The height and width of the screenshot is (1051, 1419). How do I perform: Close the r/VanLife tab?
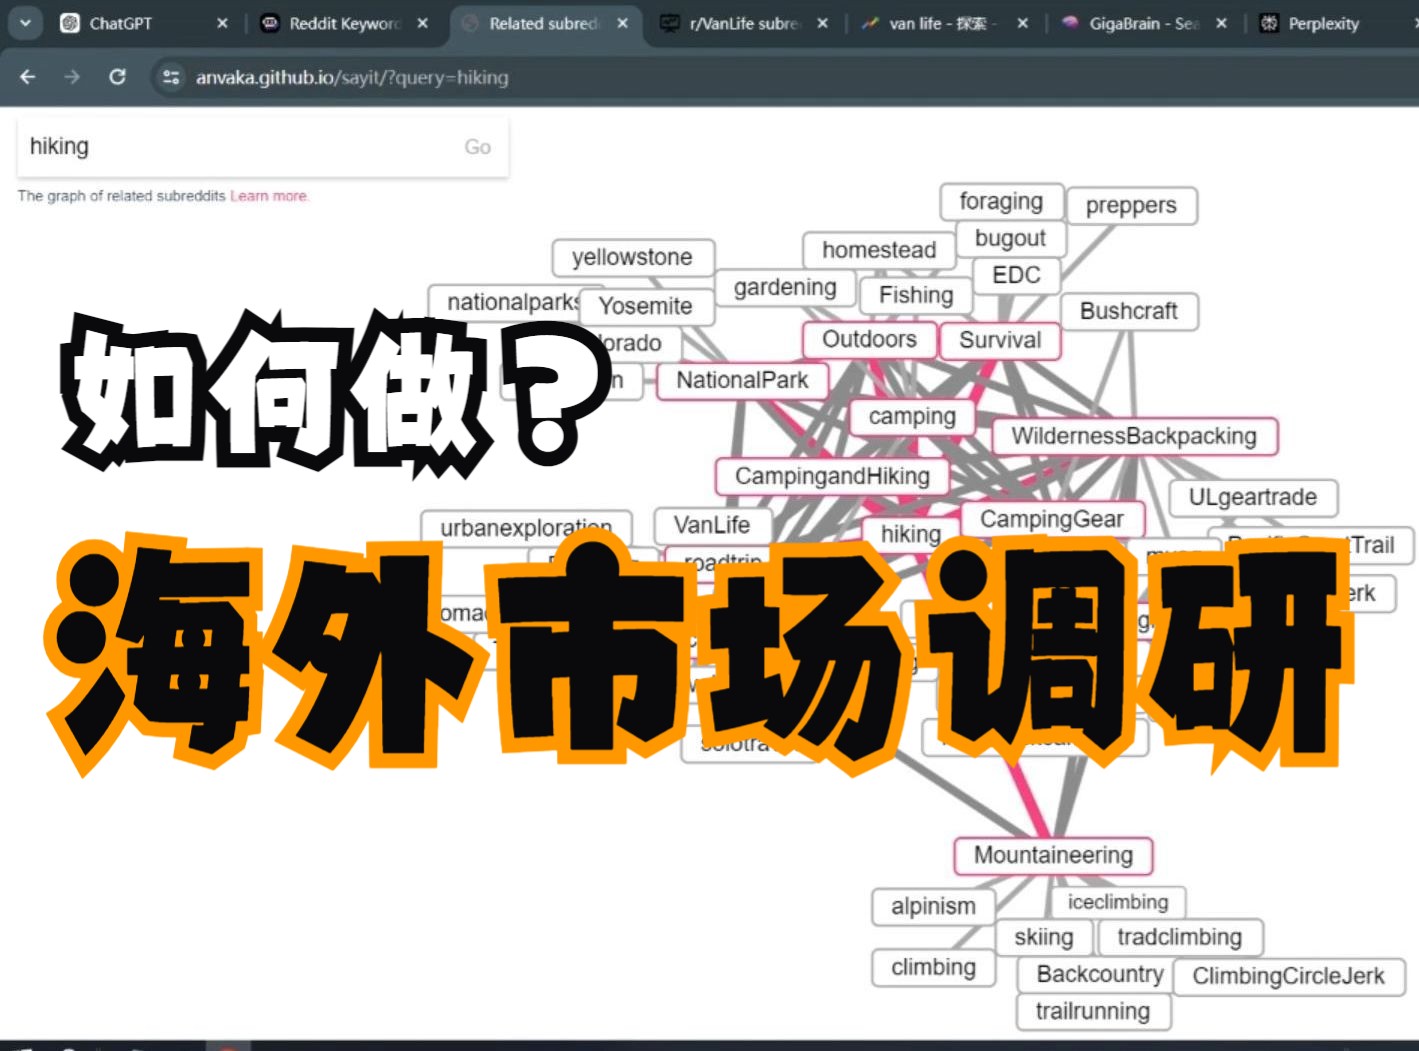822,23
